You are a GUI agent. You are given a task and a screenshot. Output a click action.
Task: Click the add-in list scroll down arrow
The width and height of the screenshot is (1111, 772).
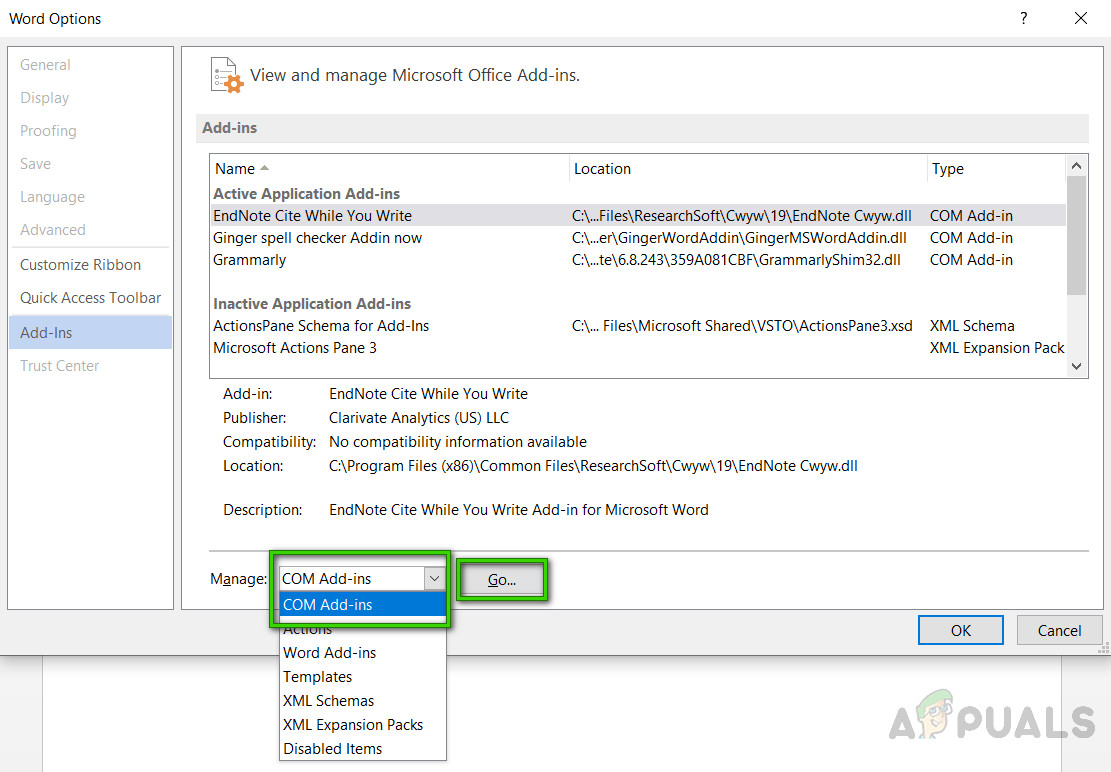(x=1076, y=366)
